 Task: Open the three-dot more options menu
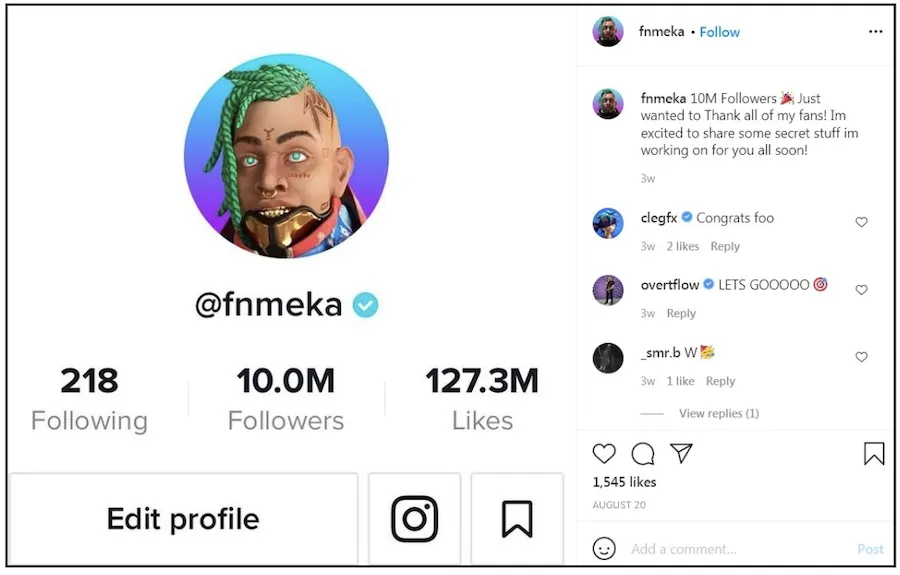875,32
